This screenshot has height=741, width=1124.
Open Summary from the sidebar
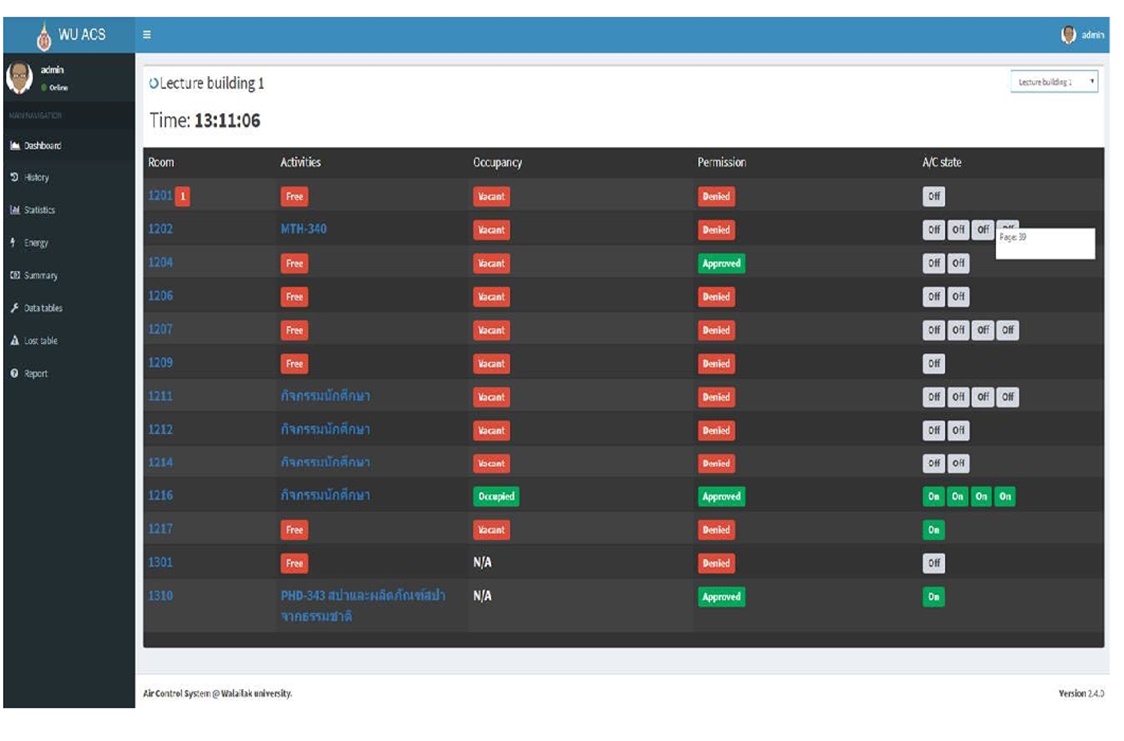pyautogui.click(x=40, y=275)
